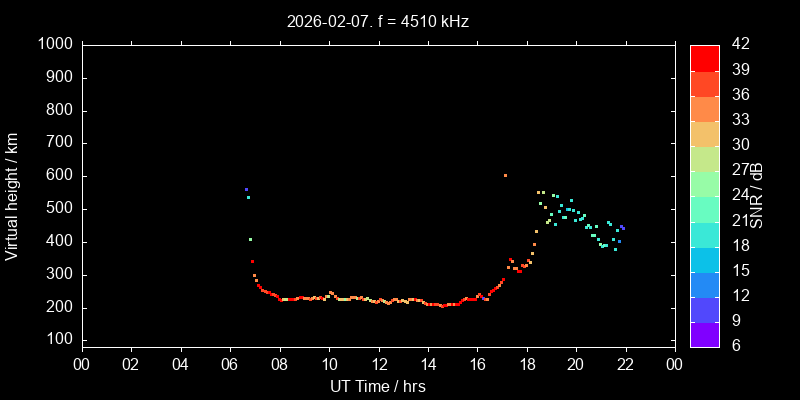Click the red 39–42 dB colorbar segment
Viewport: 800px width, 400px height.
click(x=704, y=57)
